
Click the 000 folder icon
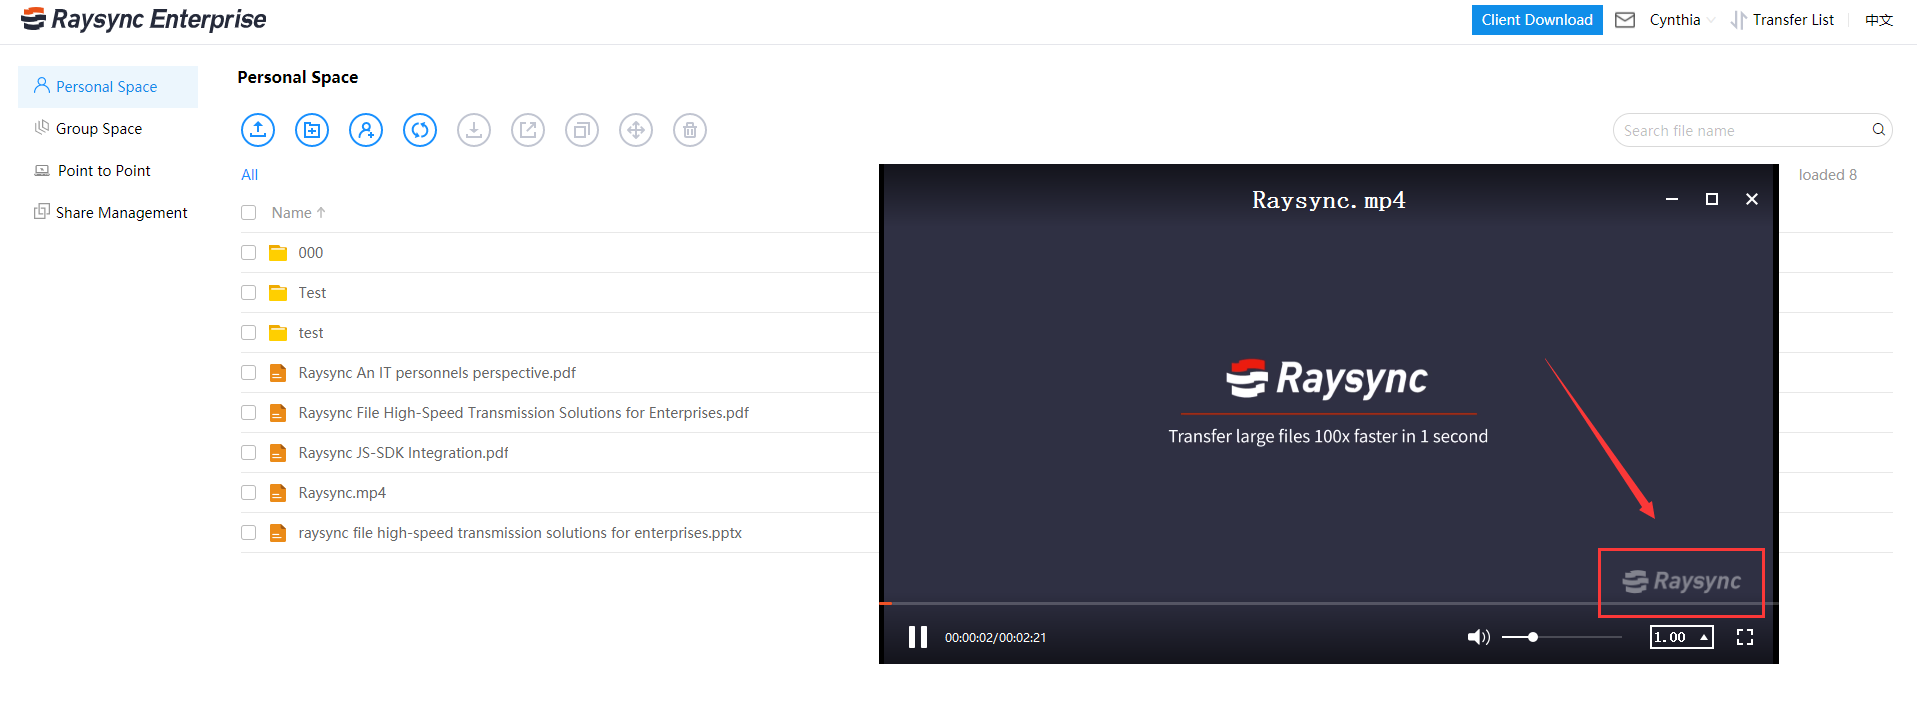point(278,253)
